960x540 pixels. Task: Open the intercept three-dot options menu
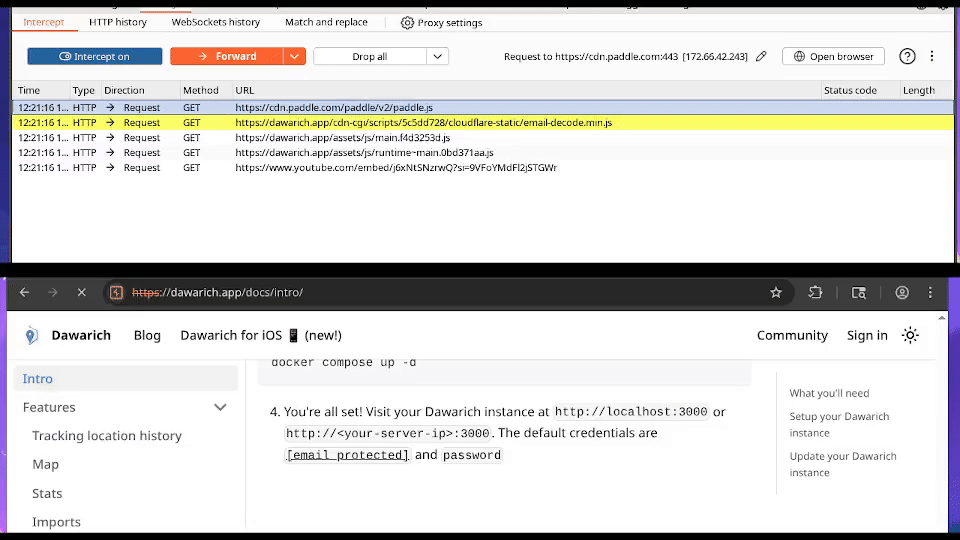[x=932, y=56]
